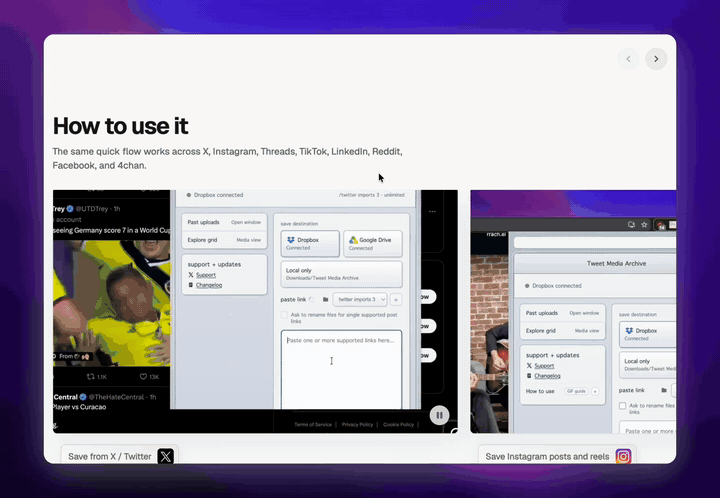Follow the Support link in the Instagram demo
This screenshot has width=720, height=498.
tap(544, 366)
